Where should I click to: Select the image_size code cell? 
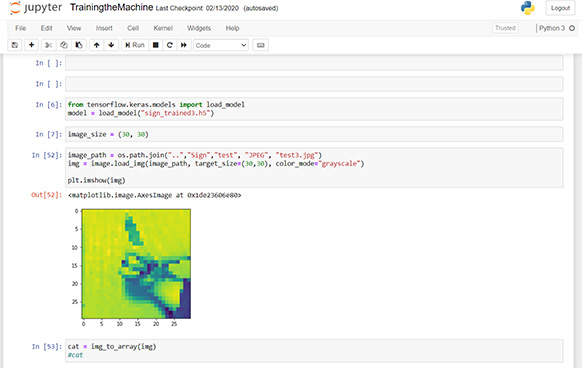click(314, 134)
